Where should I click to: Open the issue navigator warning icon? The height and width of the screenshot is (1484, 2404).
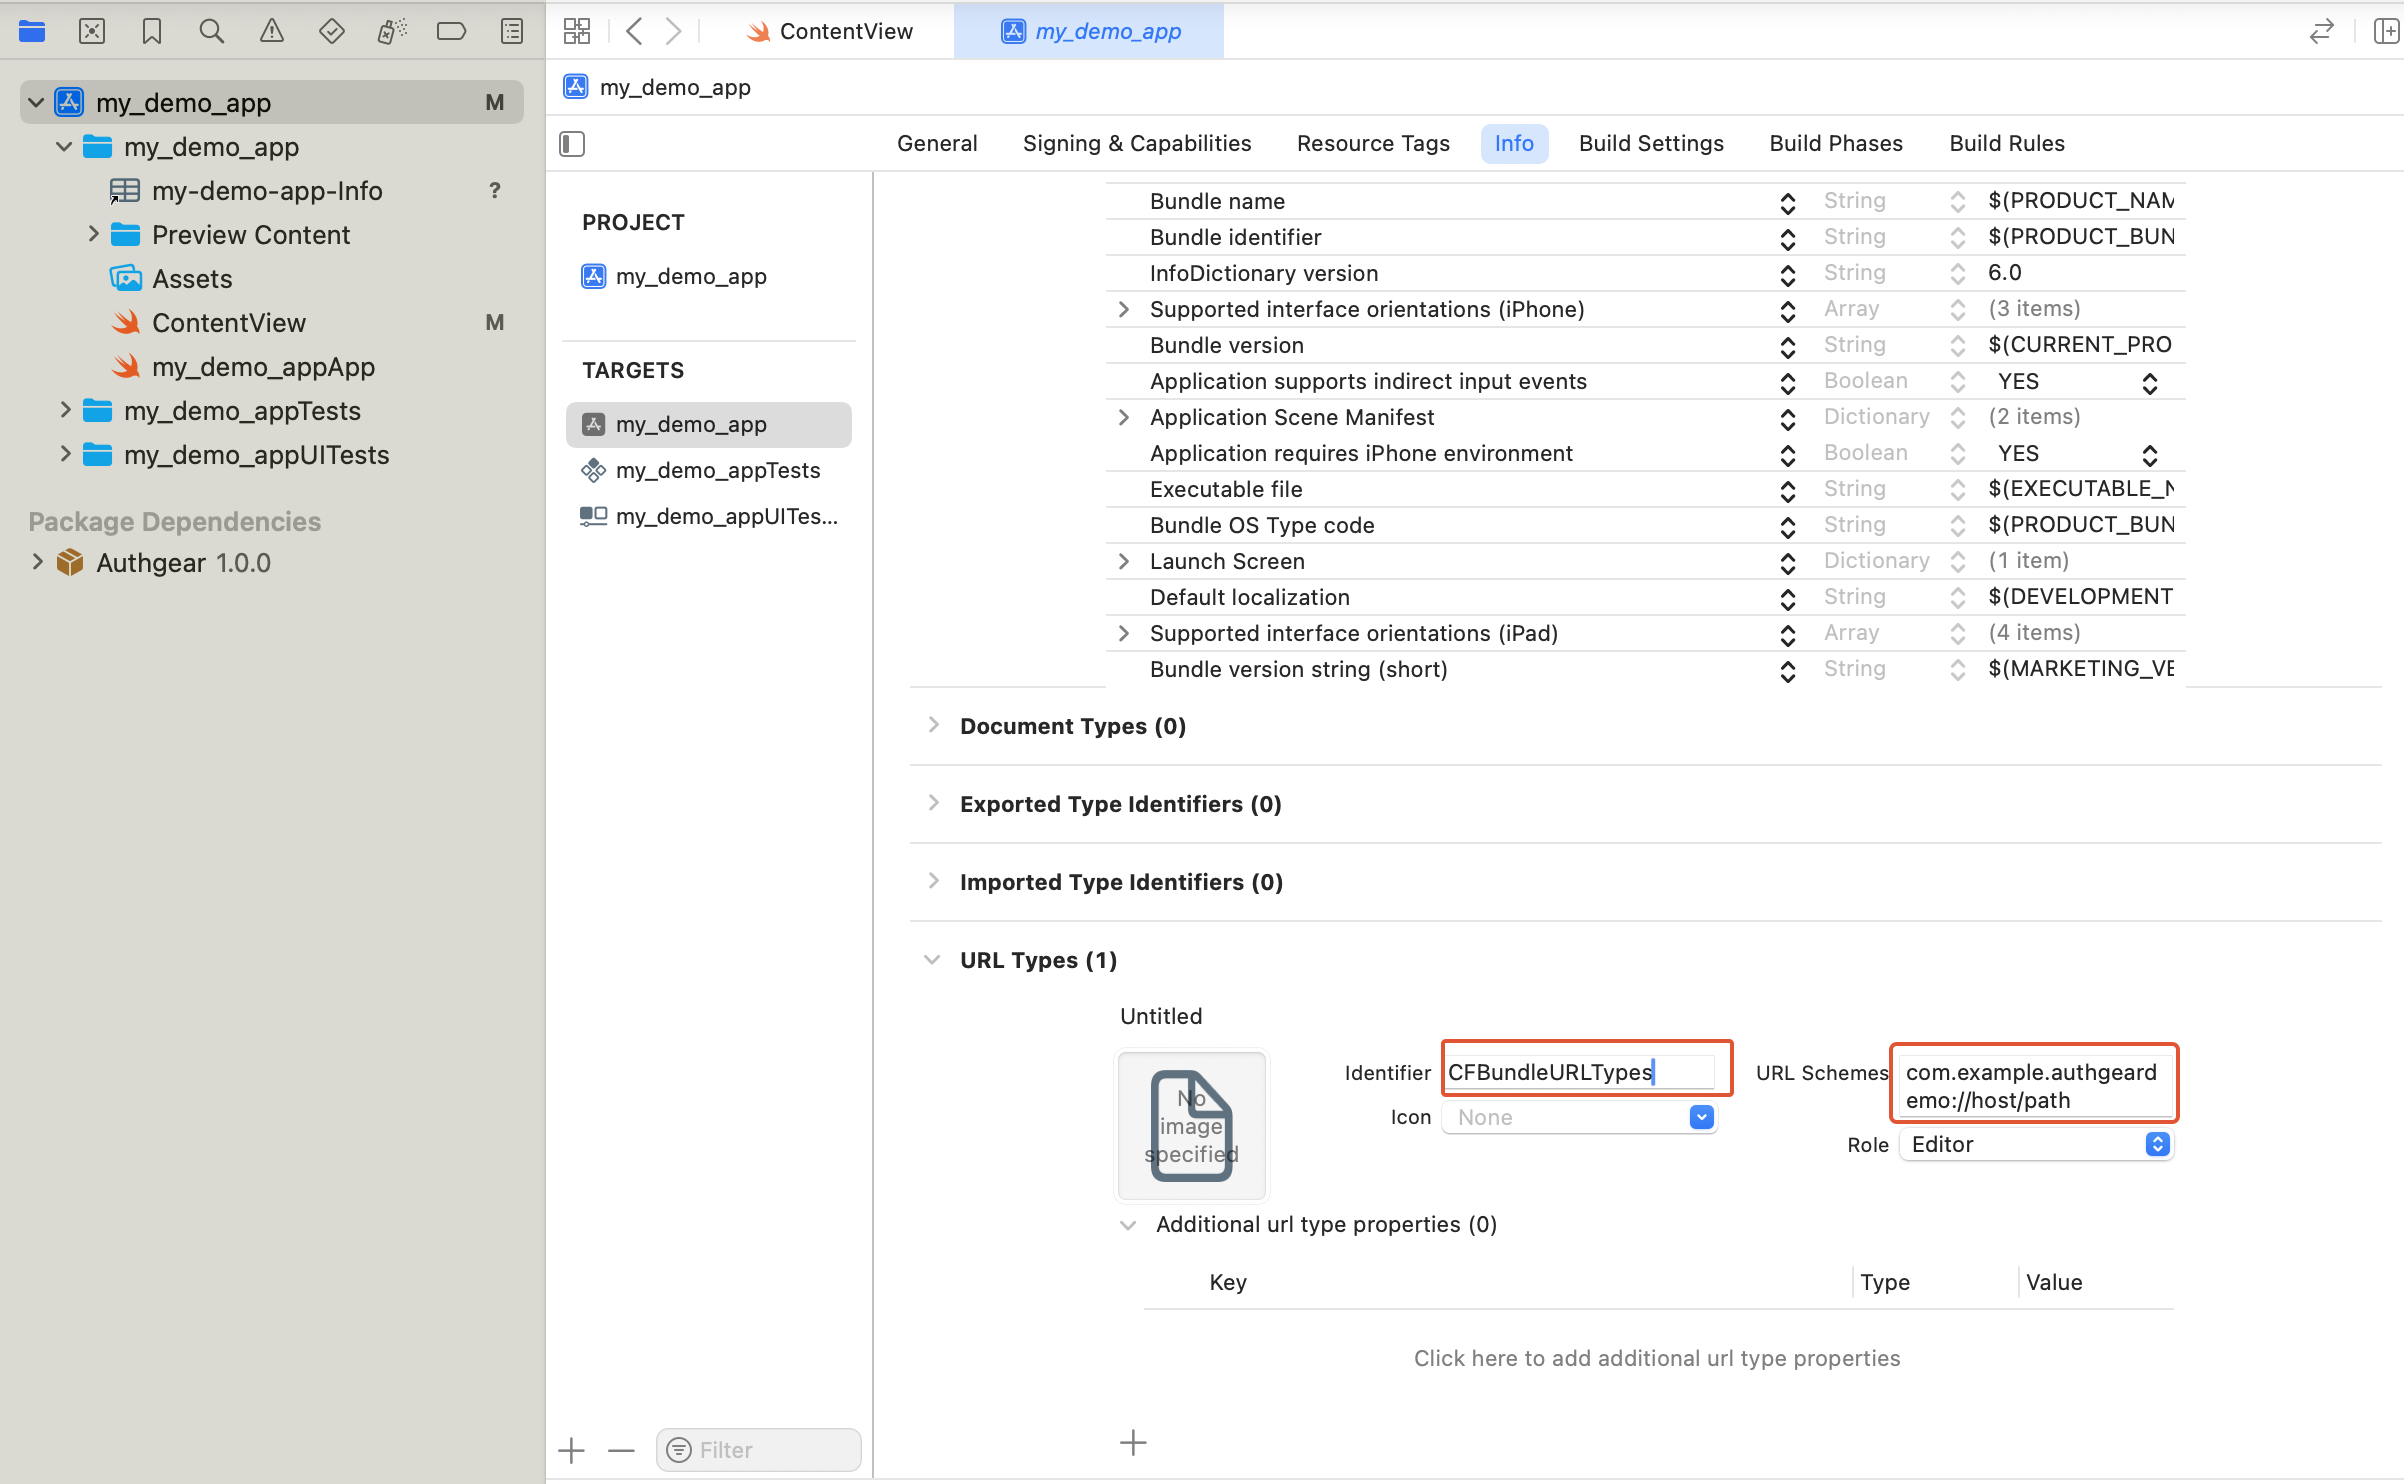[271, 32]
